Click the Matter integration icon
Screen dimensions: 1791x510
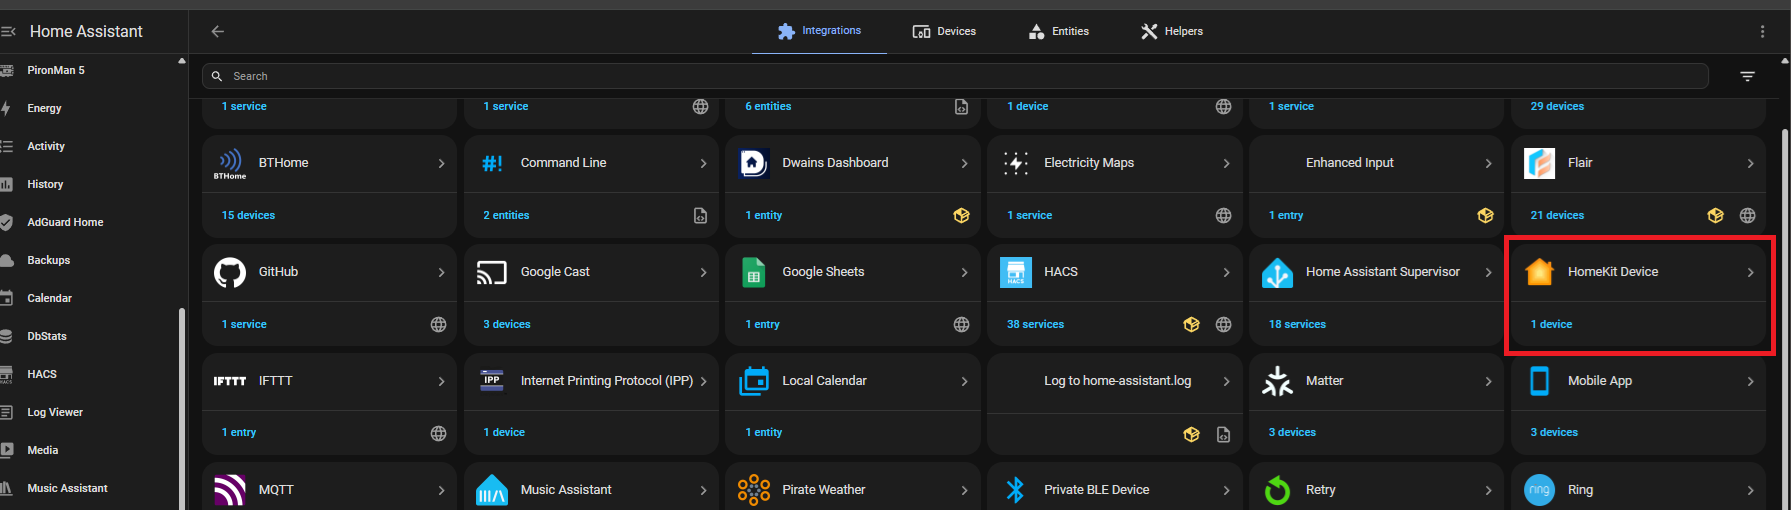(1277, 381)
